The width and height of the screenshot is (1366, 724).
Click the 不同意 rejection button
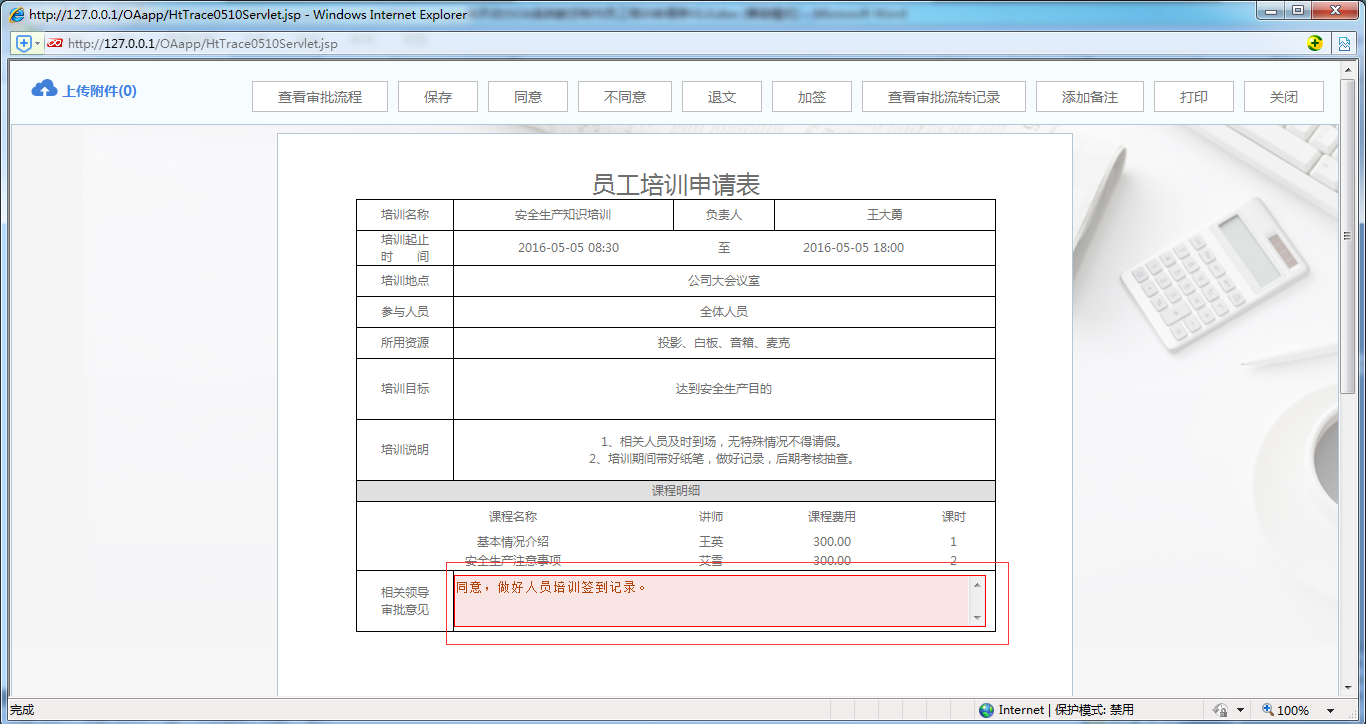[624, 96]
